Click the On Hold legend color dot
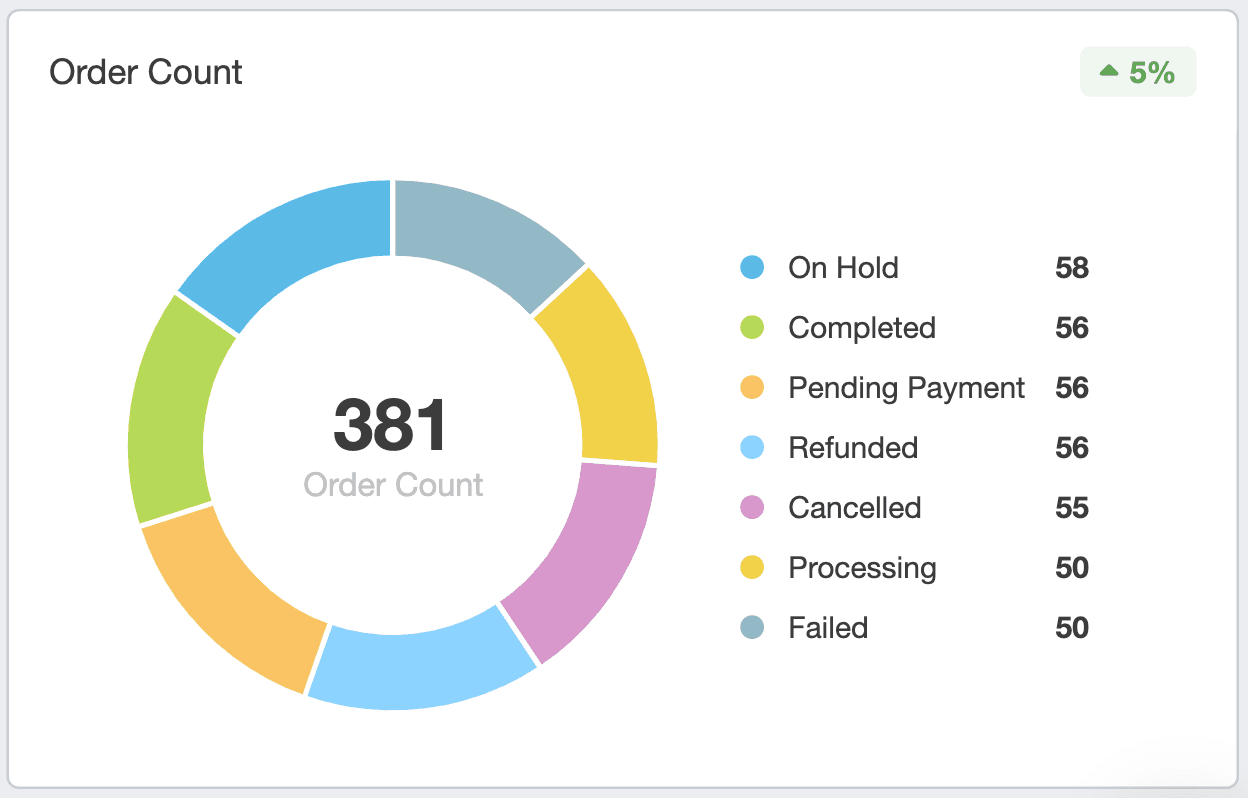The height and width of the screenshot is (798, 1248). [752, 268]
